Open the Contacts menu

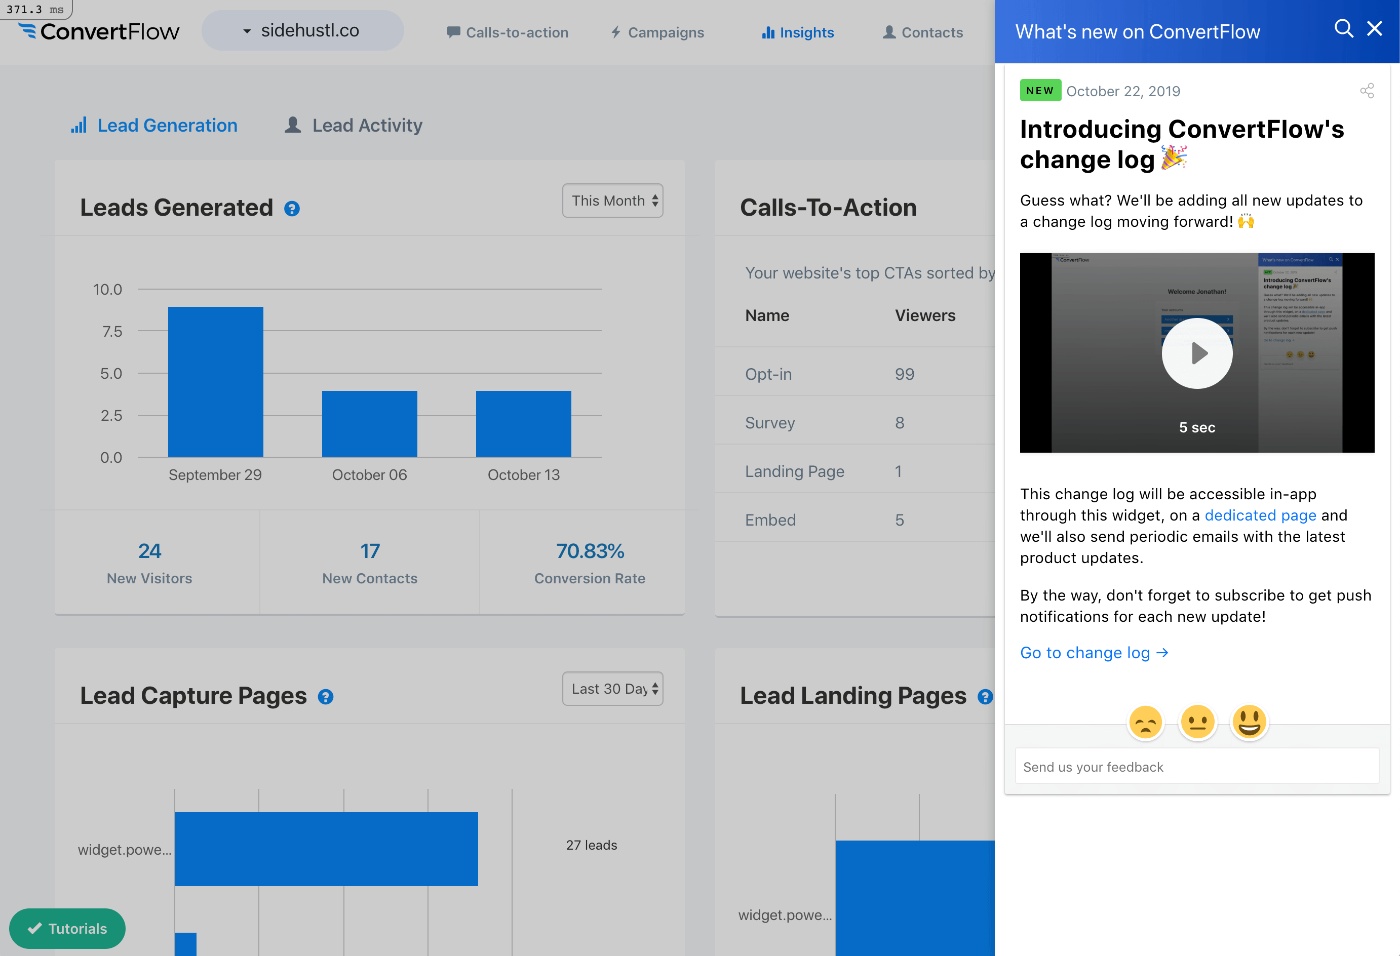click(x=922, y=32)
